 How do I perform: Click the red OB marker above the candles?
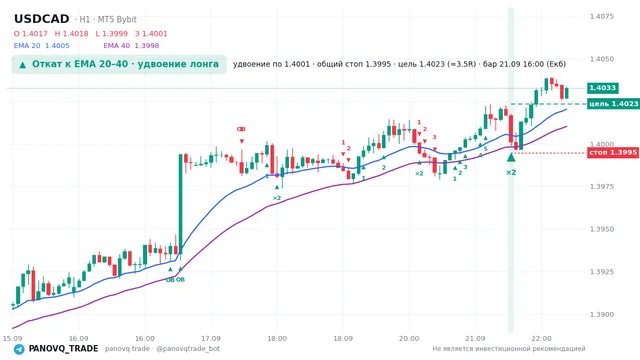pyautogui.click(x=241, y=129)
